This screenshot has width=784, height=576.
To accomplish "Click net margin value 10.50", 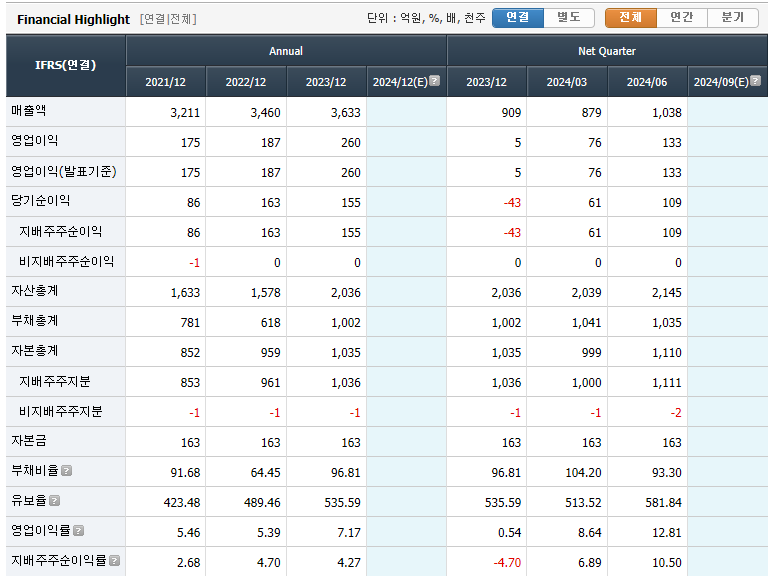I will click(667, 562).
